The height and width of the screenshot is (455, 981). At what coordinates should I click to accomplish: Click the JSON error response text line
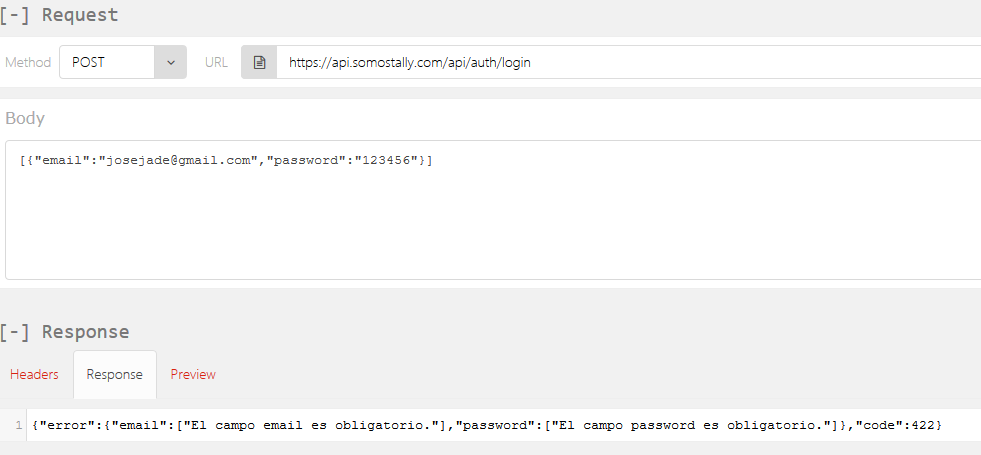486,426
